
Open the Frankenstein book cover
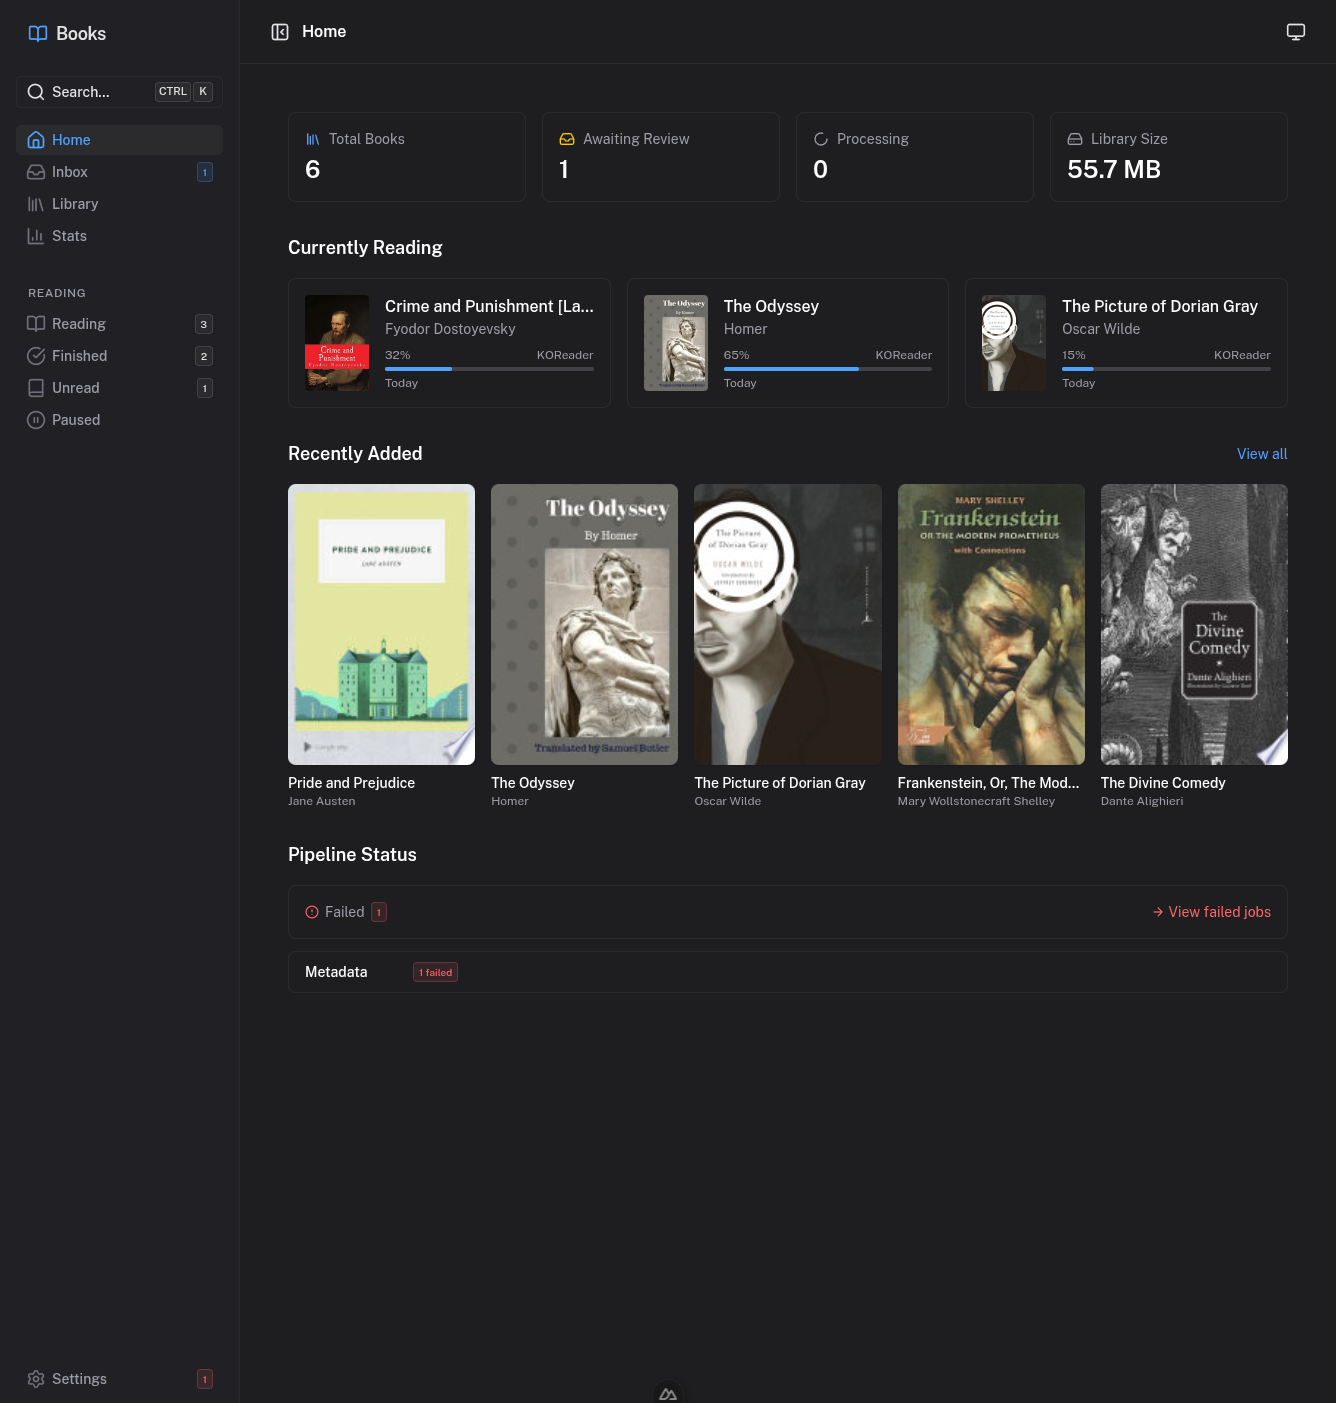990,624
